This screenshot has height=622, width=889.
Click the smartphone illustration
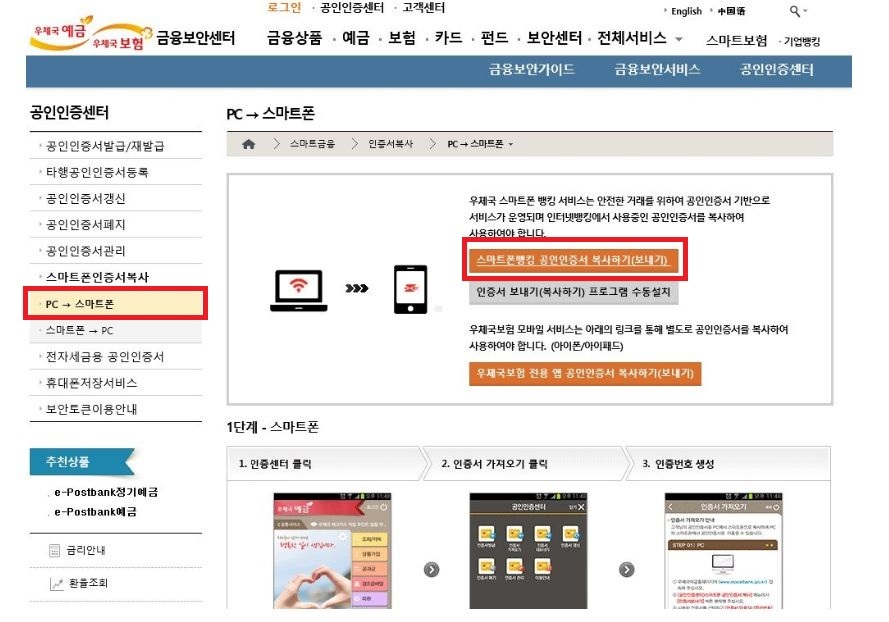pyautogui.click(x=410, y=289)
